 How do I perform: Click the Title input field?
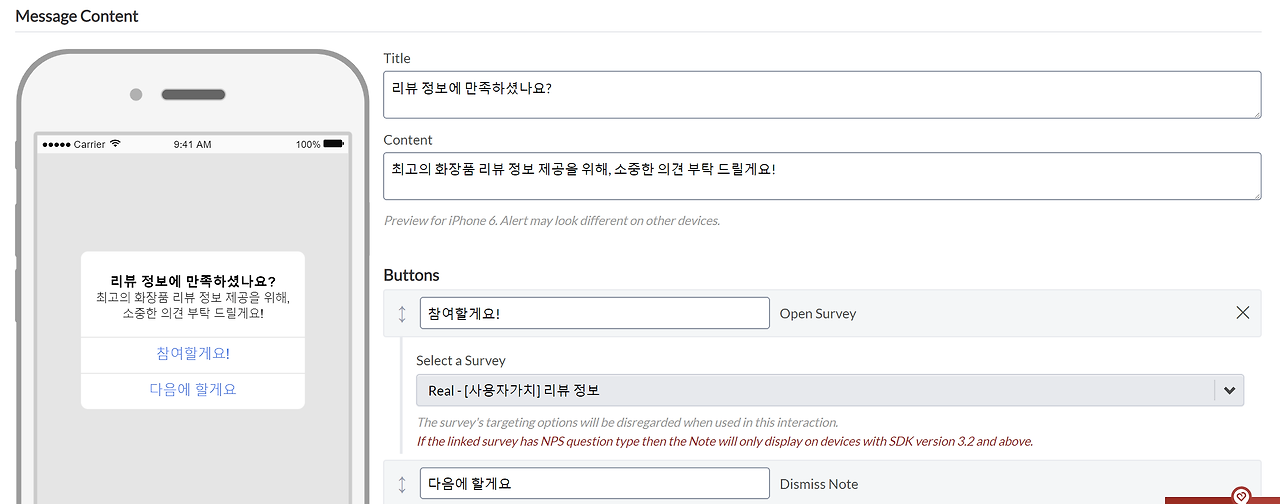(822, 95)
